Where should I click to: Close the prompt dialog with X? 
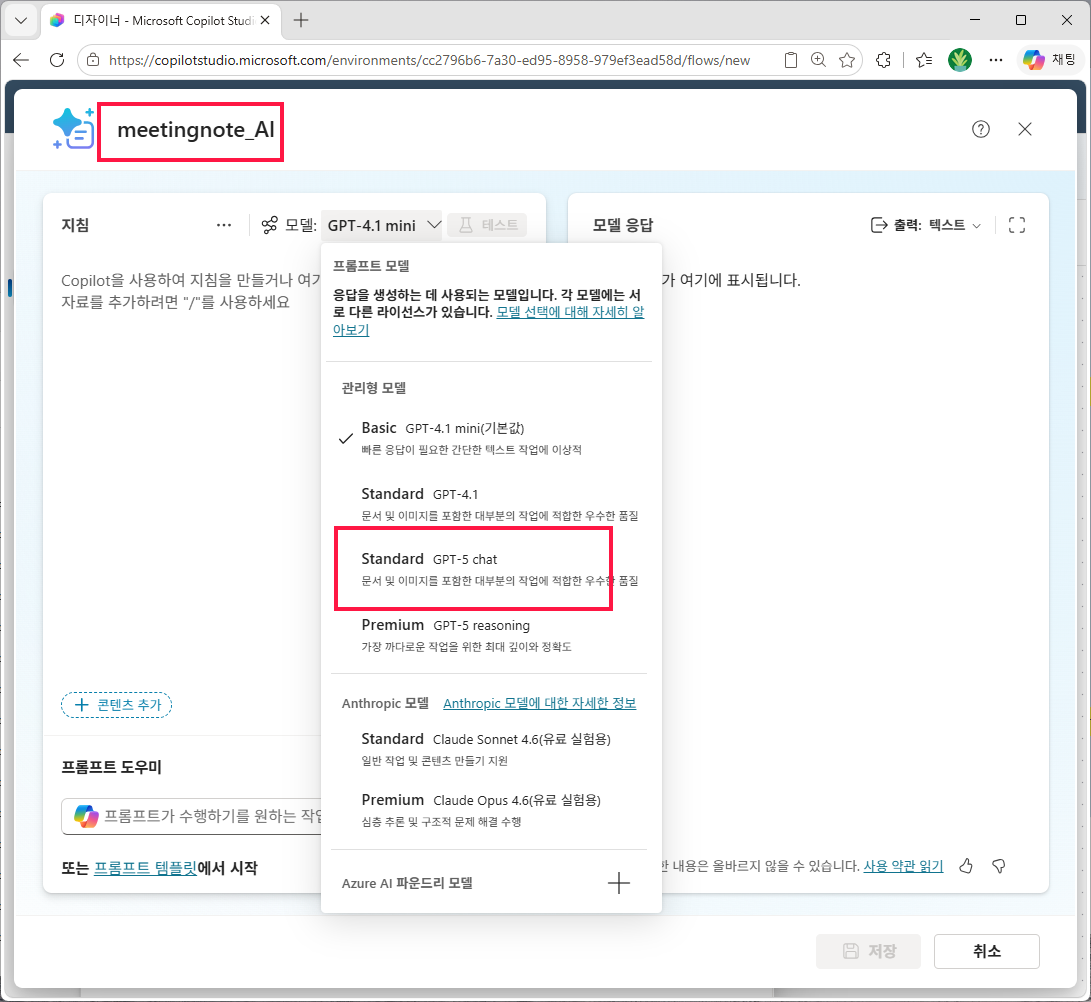(x=1024, y=129)
